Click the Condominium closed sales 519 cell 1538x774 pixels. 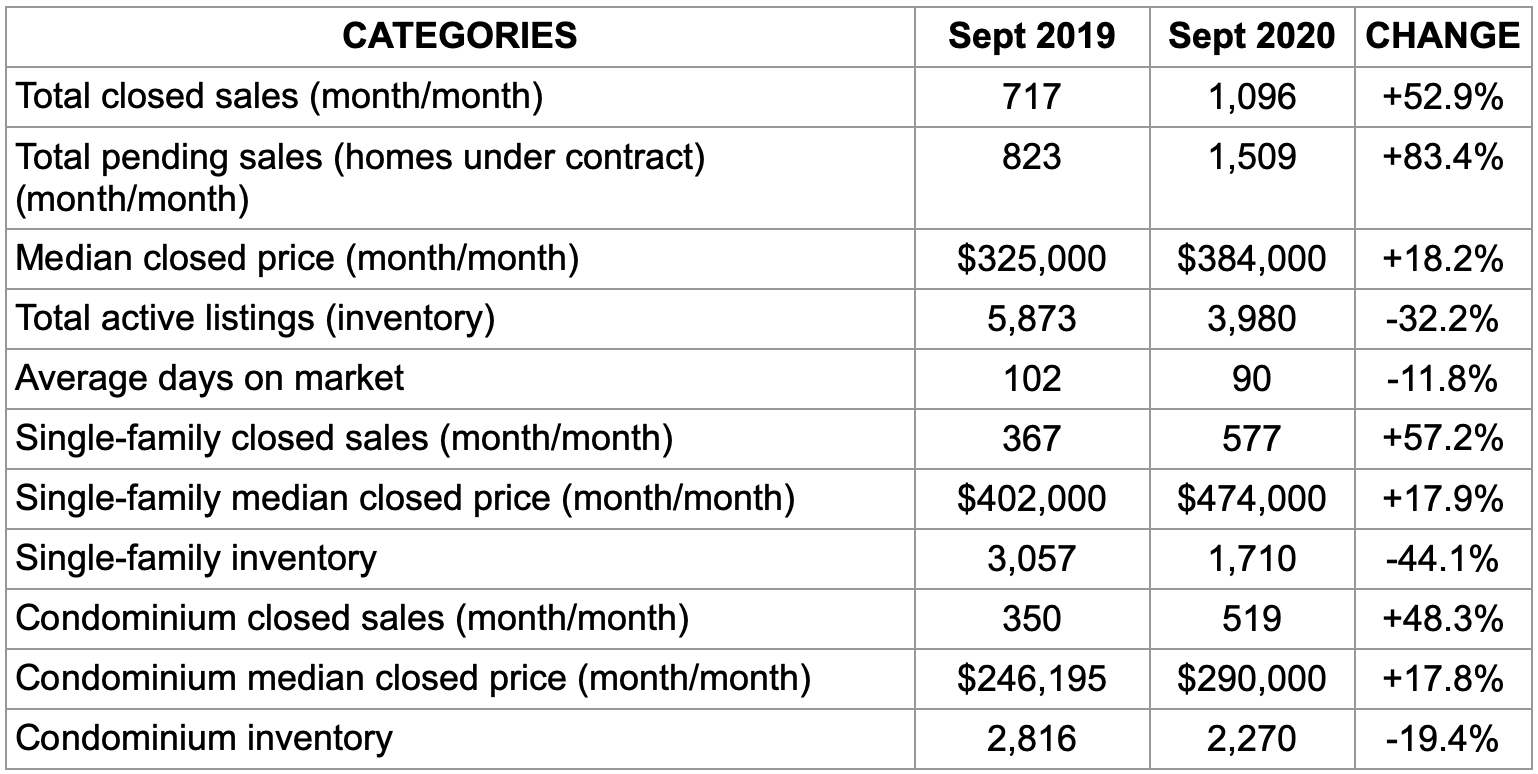coord(1251,619)
